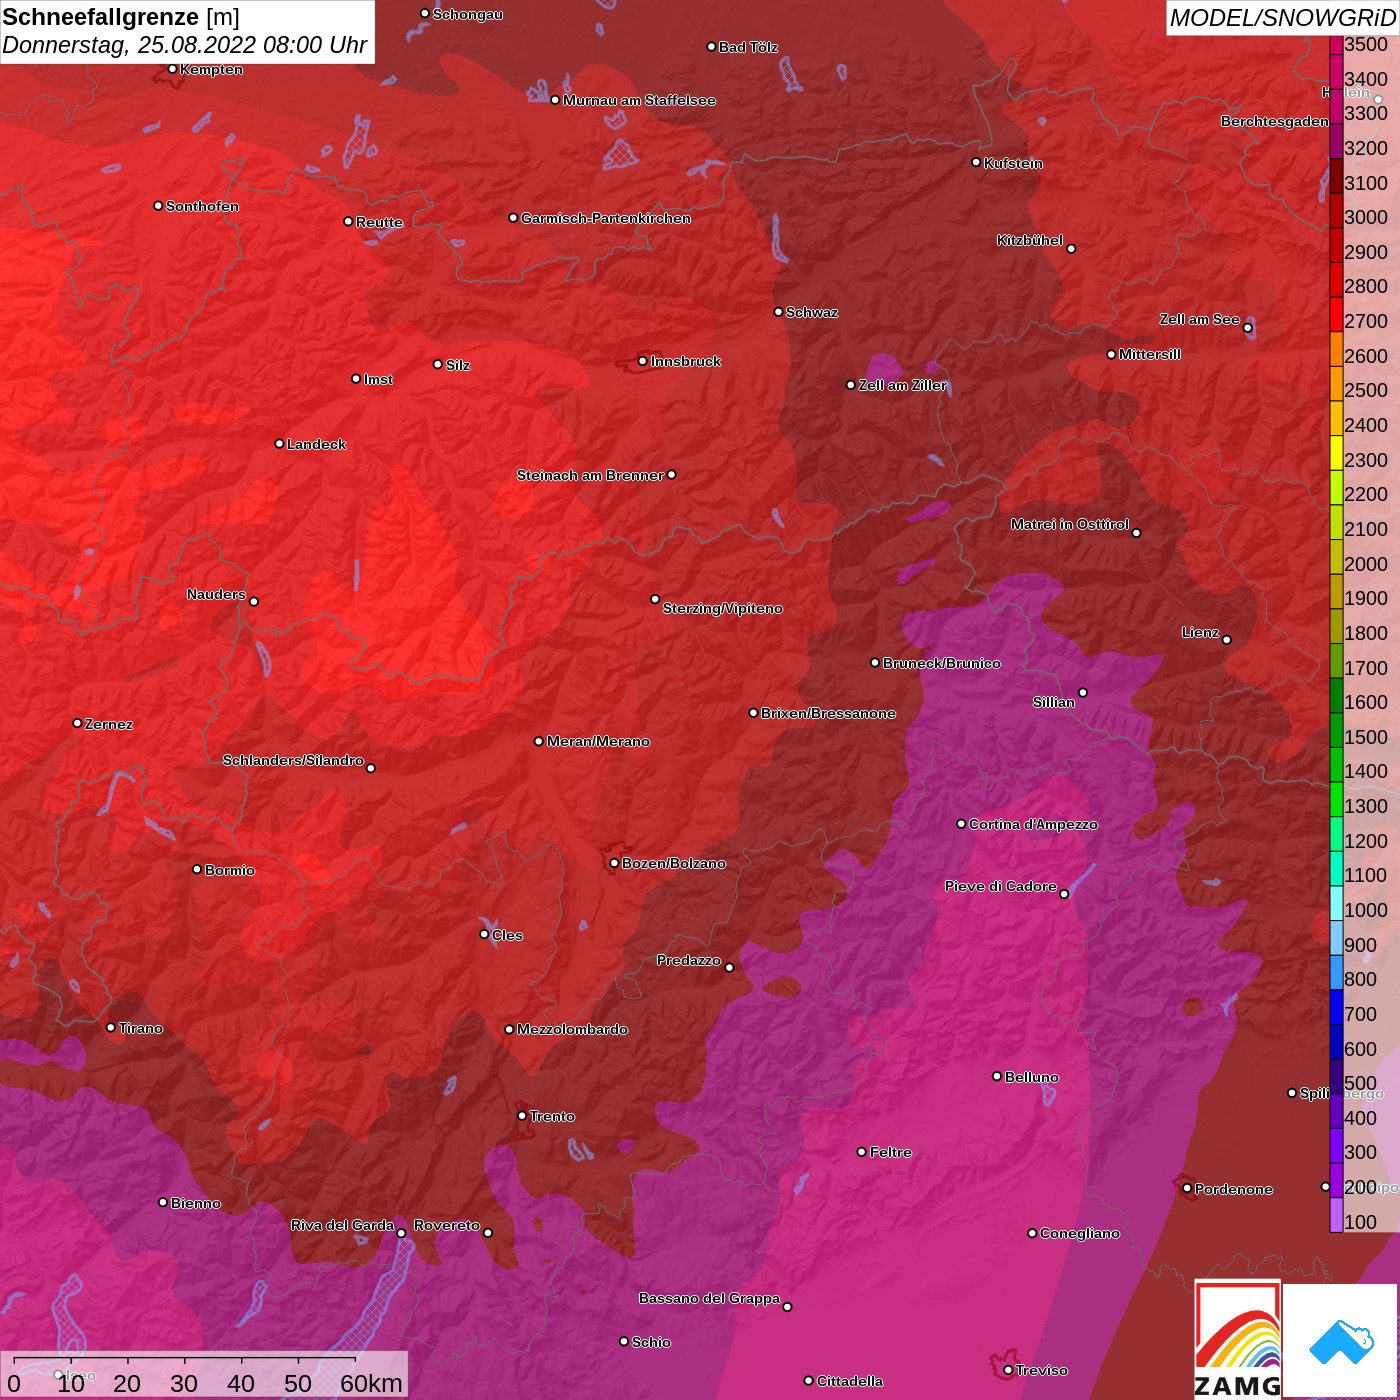Image resolution: width=1400 pixels, height=1400 pixels.
Task: Click the Pordenone city label
Action: 1234,1189
